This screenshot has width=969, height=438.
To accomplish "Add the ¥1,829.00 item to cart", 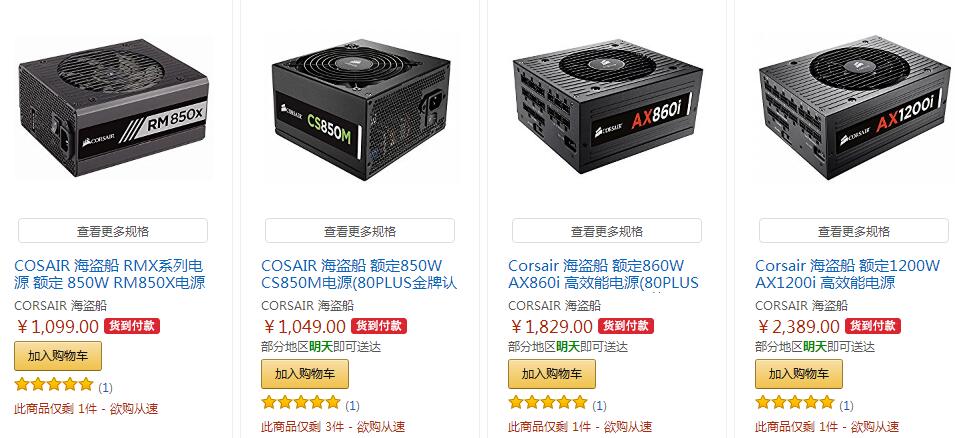I will (552, 374).
